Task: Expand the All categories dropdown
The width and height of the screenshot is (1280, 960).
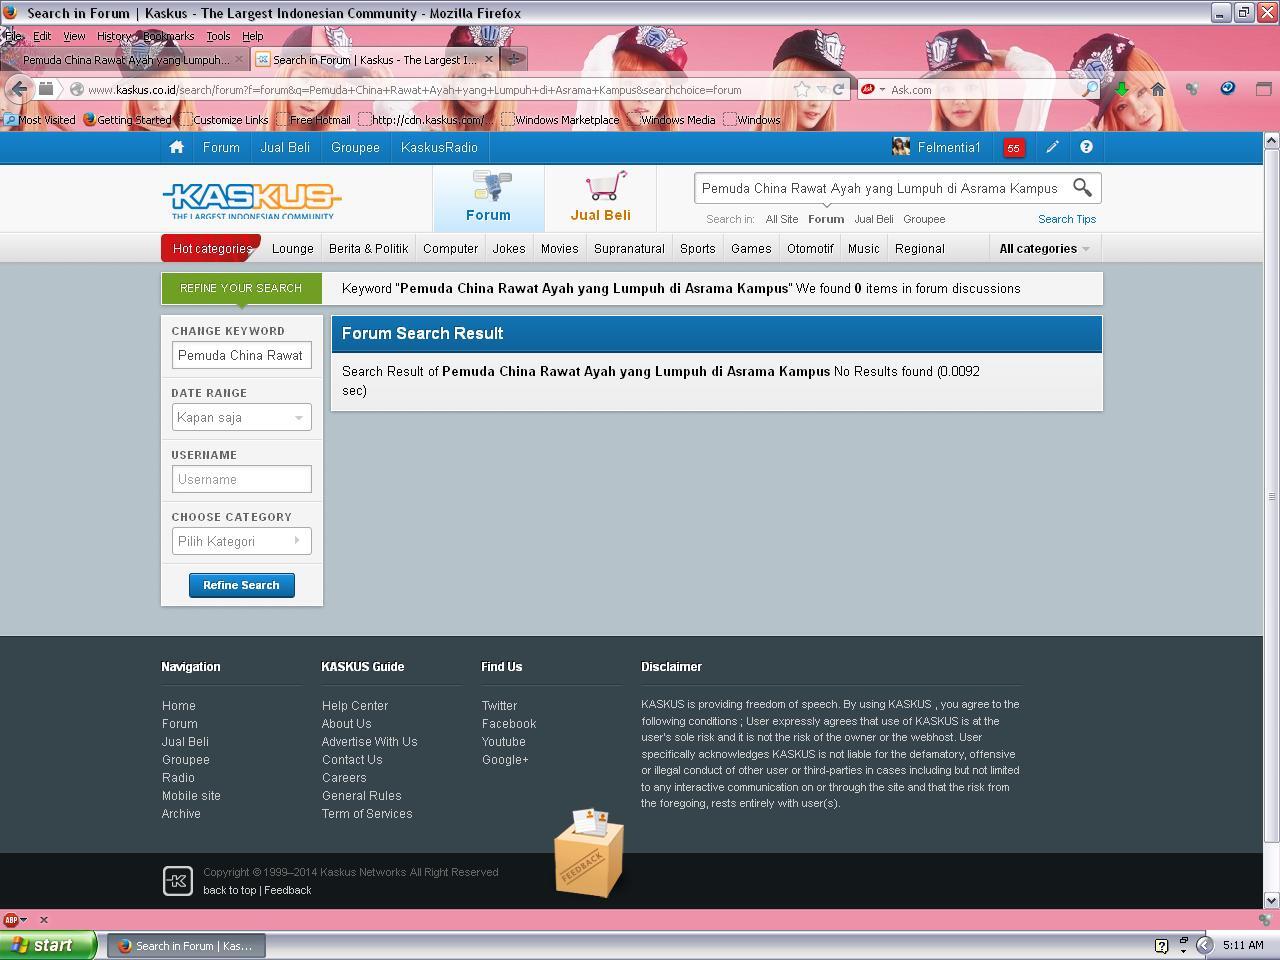Action: click(1044, 249)
